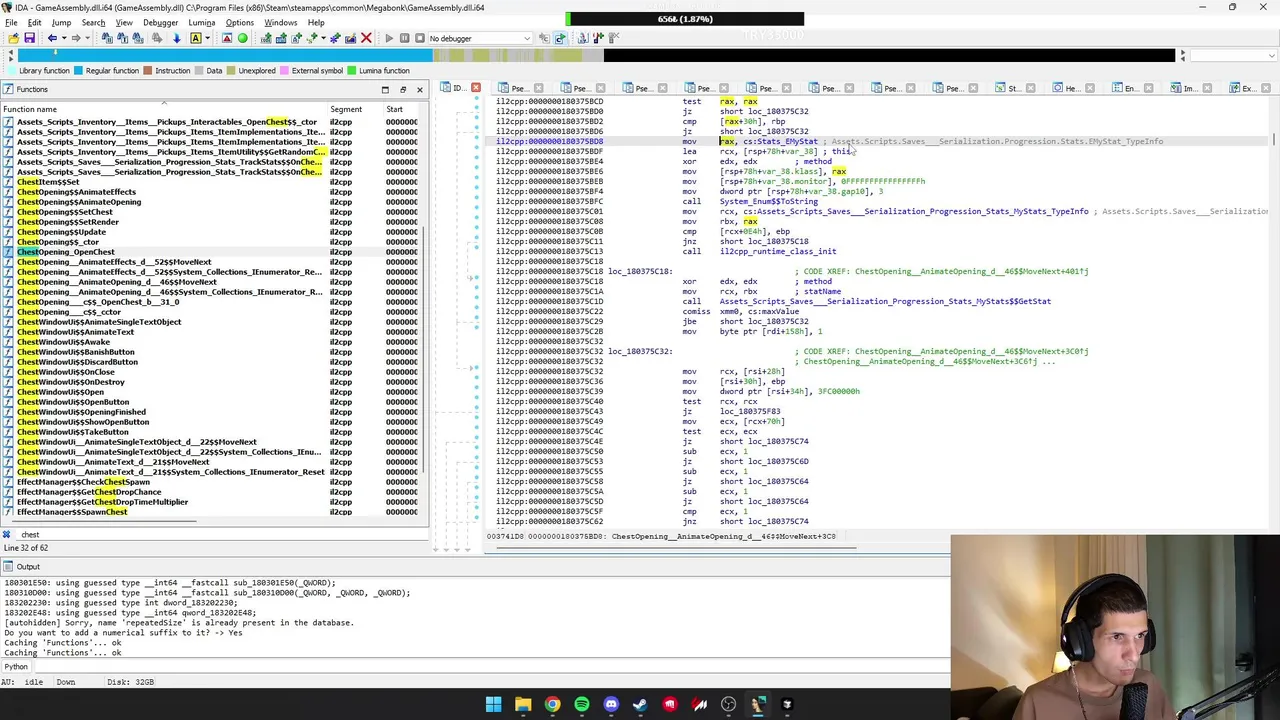Jump forward with the right arrow icon
The width and height of the screenshot is (1280, 720).
tap(76, 38)
